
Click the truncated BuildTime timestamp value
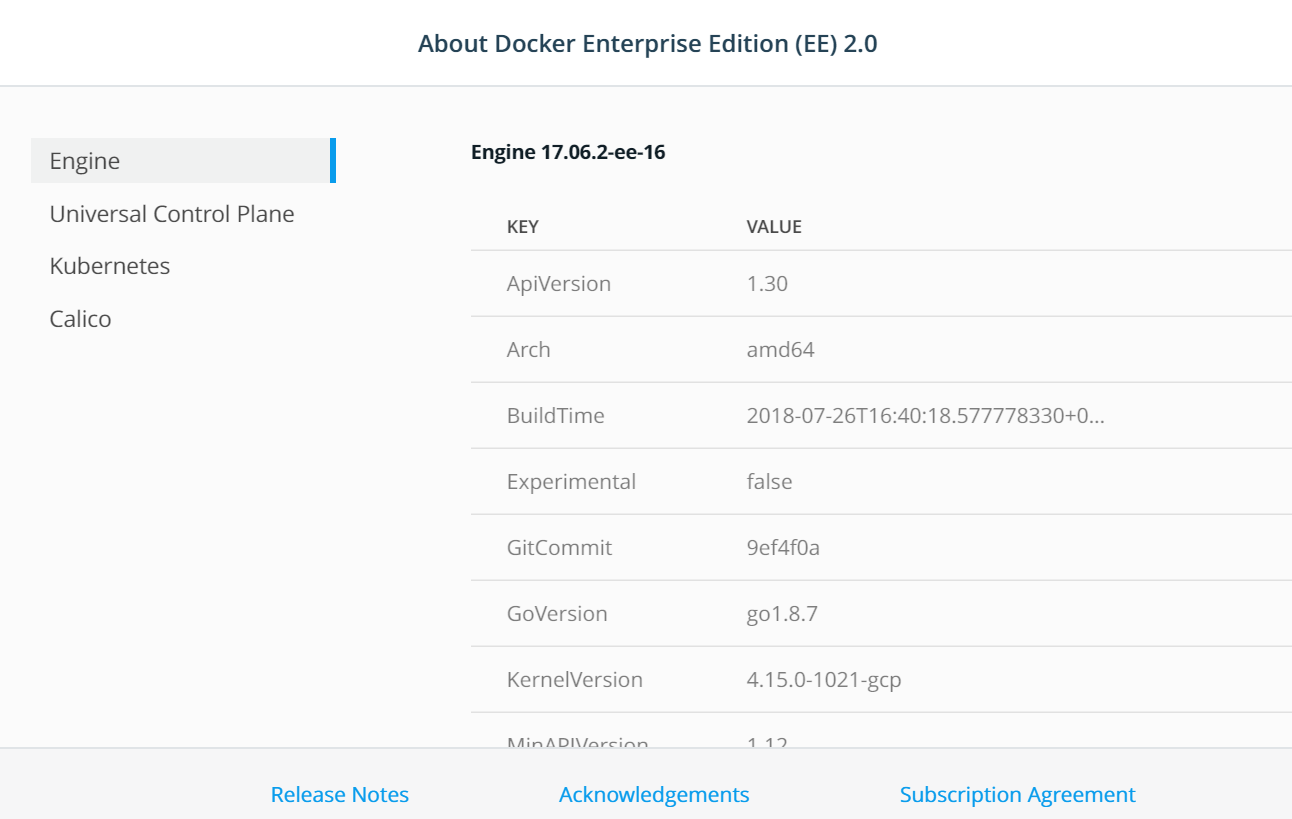(925, 416)
